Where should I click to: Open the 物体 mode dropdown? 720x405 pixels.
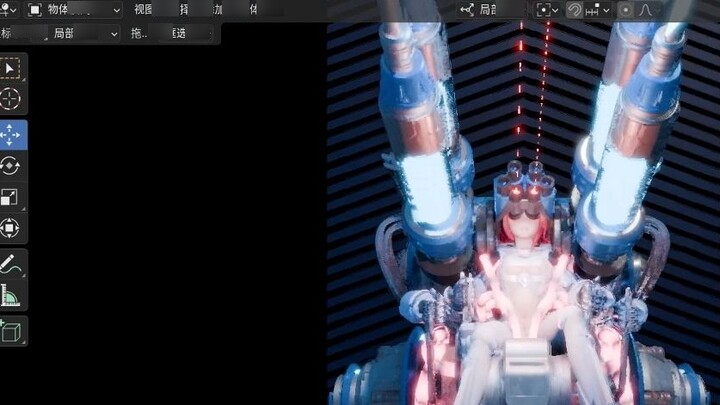74,10
